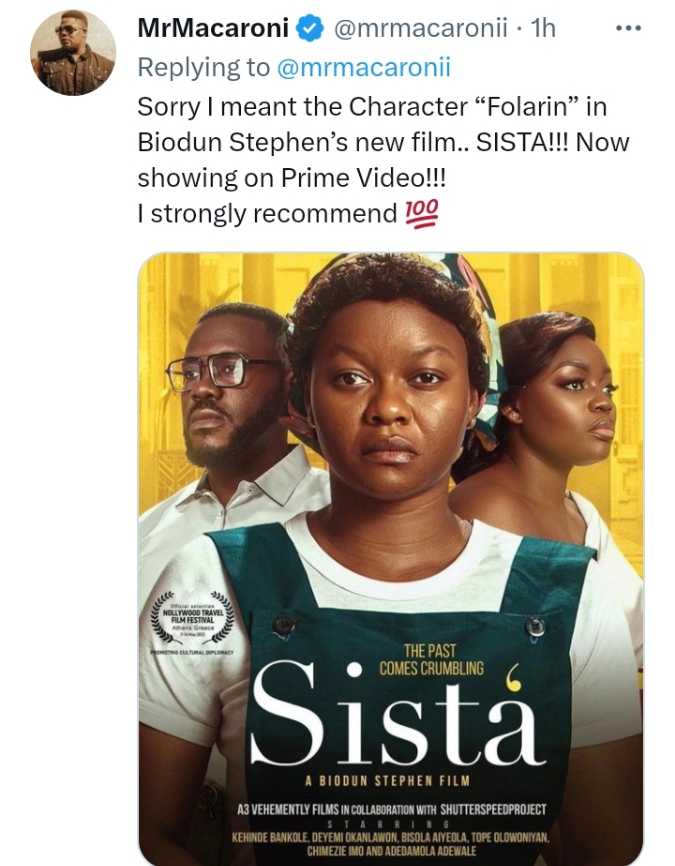Click the "I strongly recommend" text

[x=267, y=214]
